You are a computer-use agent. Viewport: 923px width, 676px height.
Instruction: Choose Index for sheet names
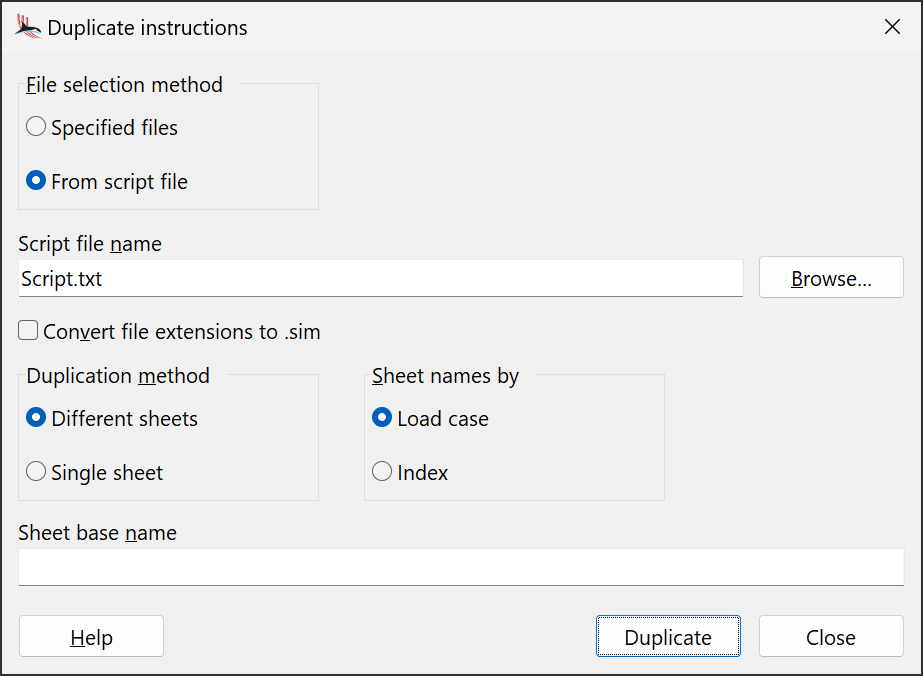pos(382,472)
